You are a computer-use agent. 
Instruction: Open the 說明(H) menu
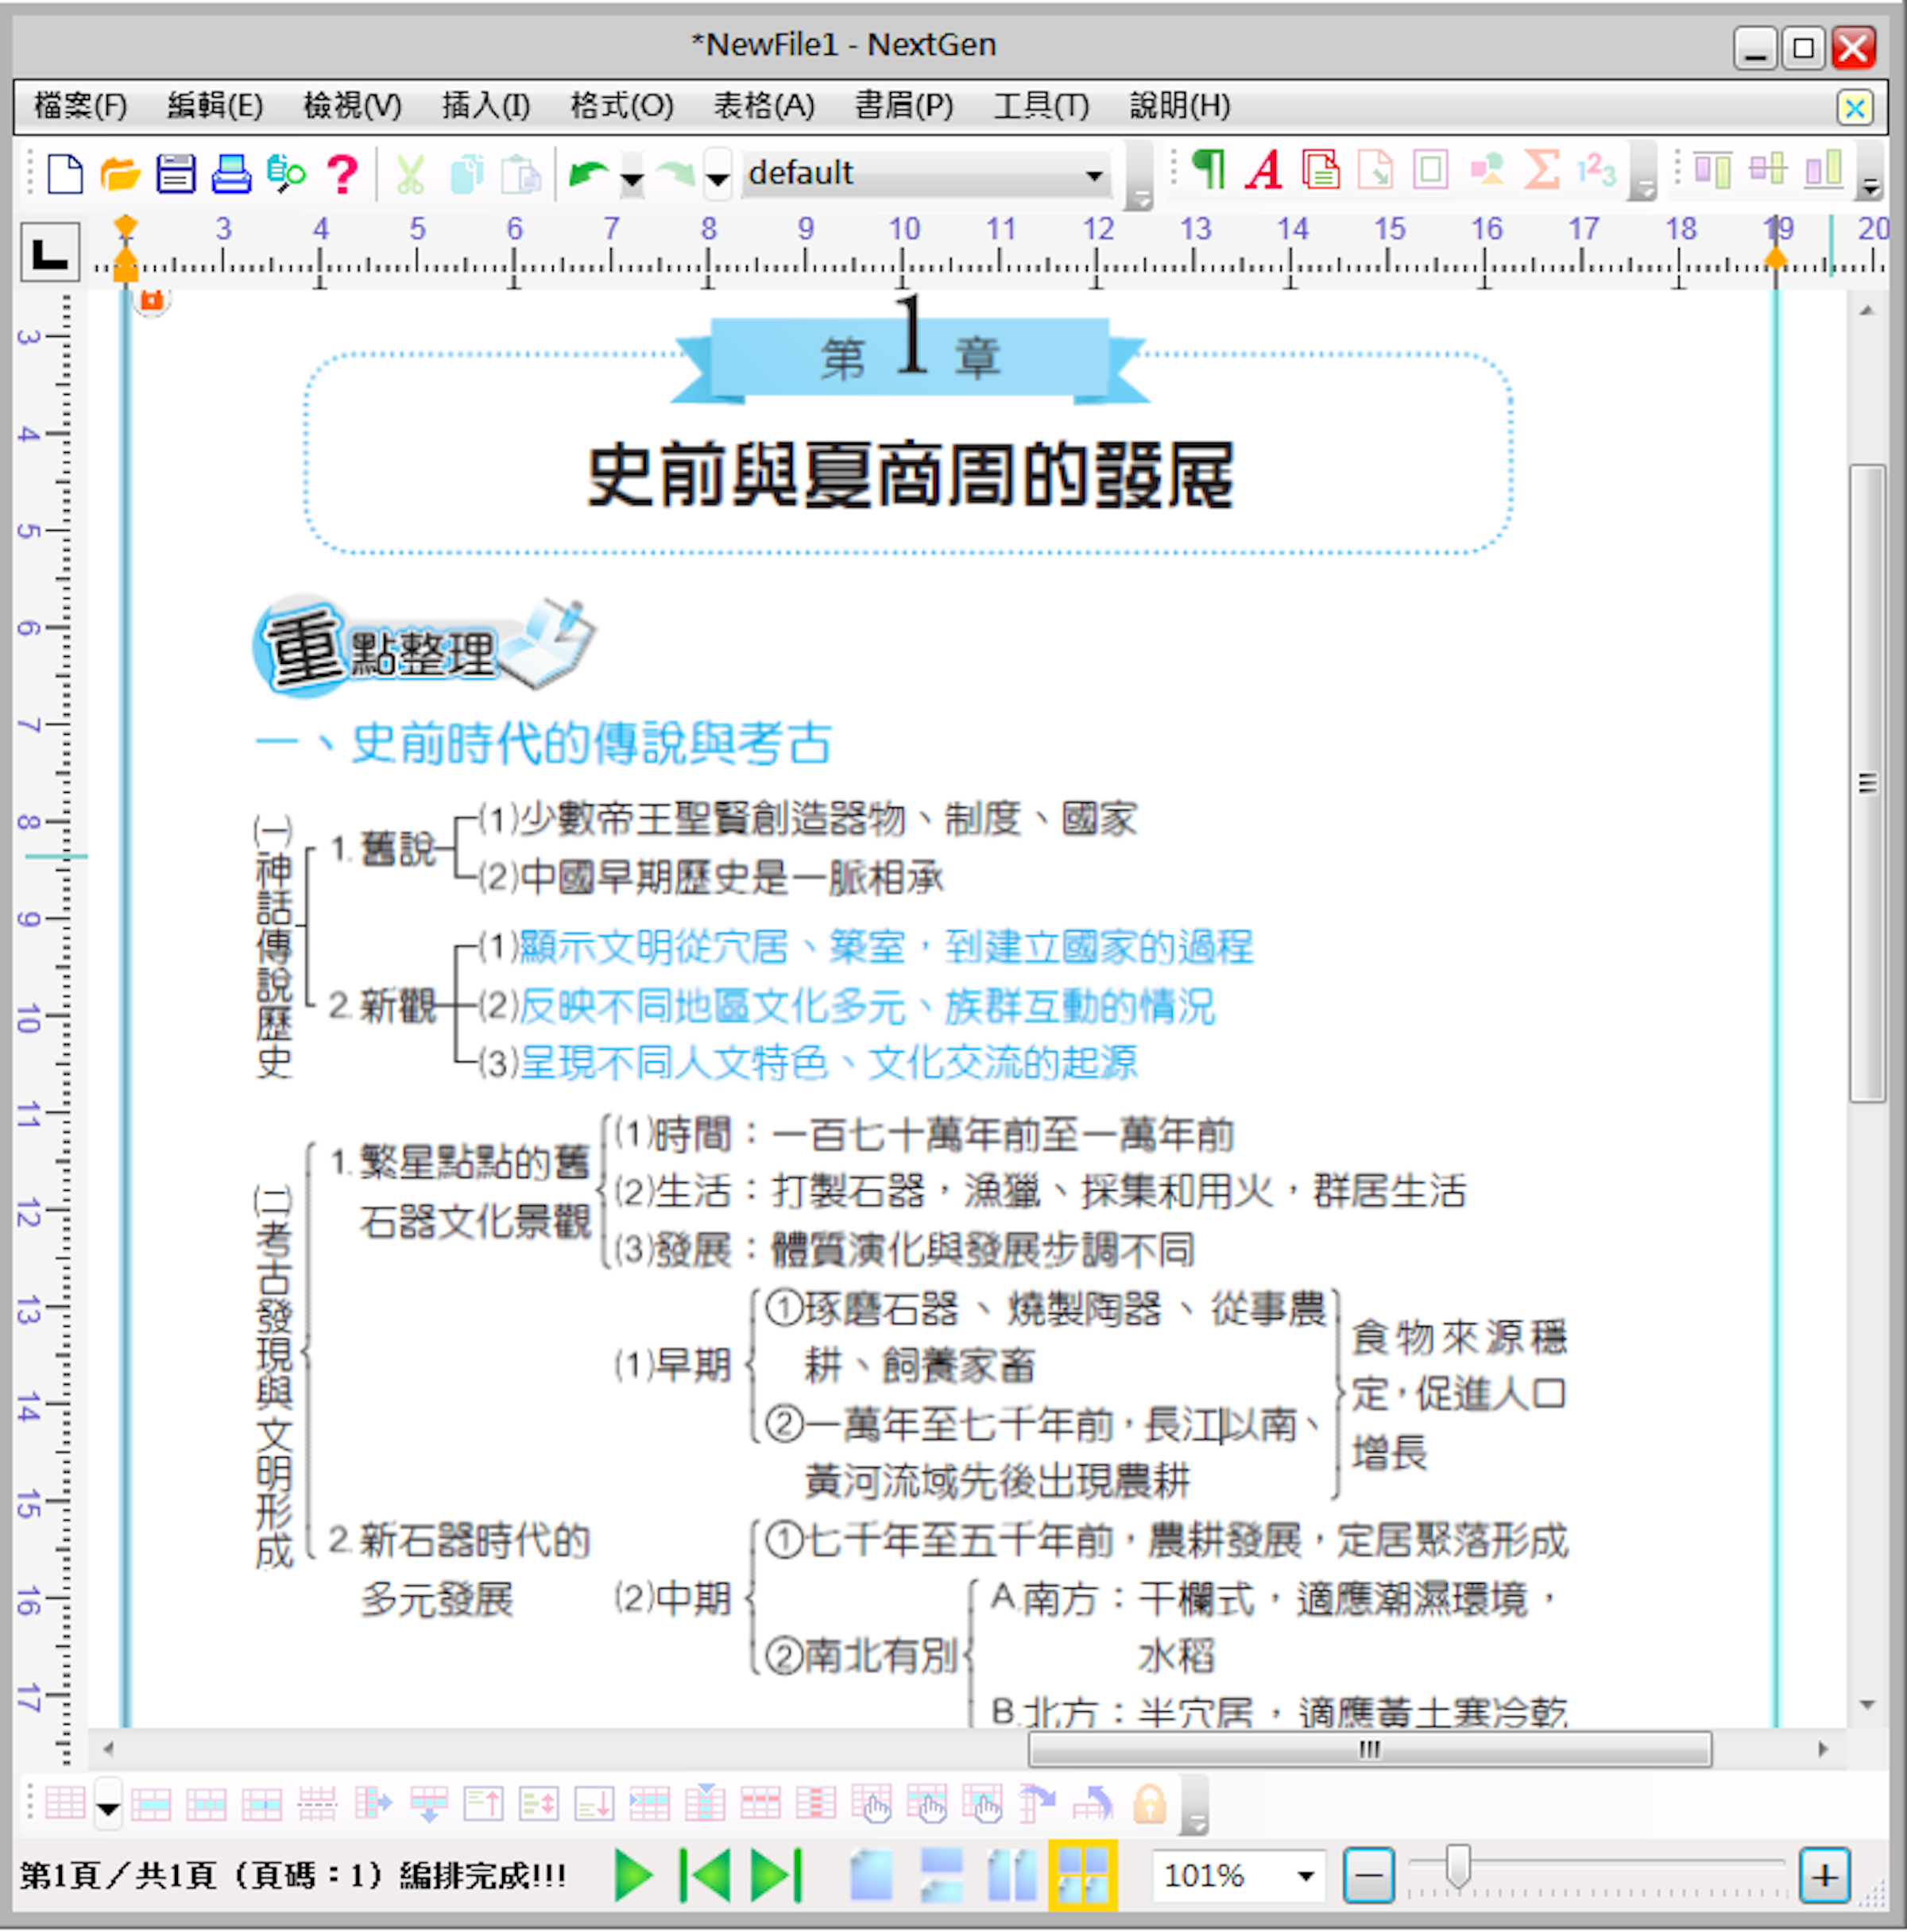(1180, 105)
